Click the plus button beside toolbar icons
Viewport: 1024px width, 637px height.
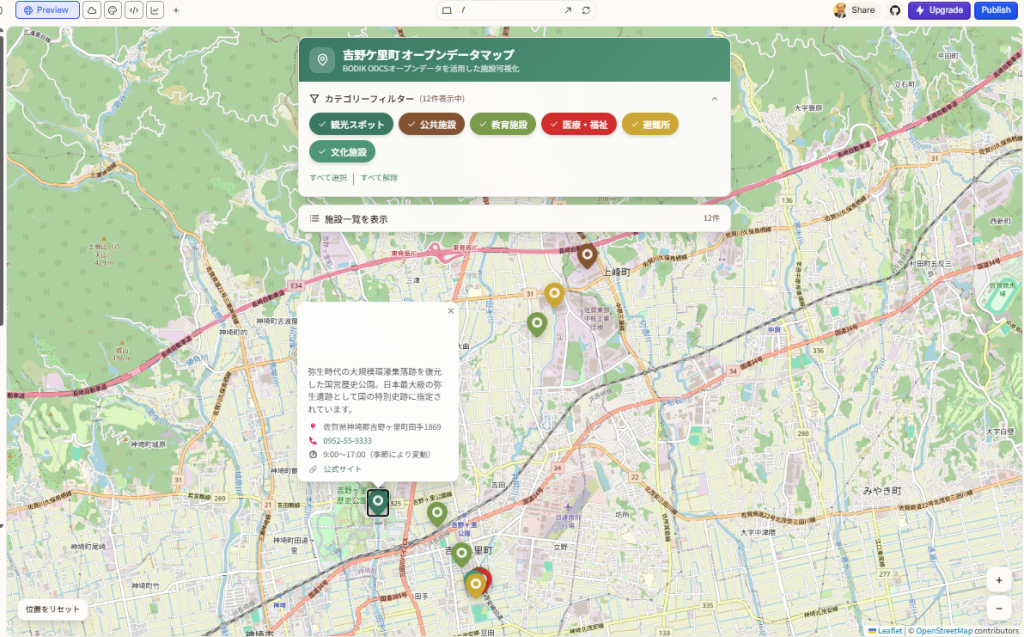tap(176, 10)
